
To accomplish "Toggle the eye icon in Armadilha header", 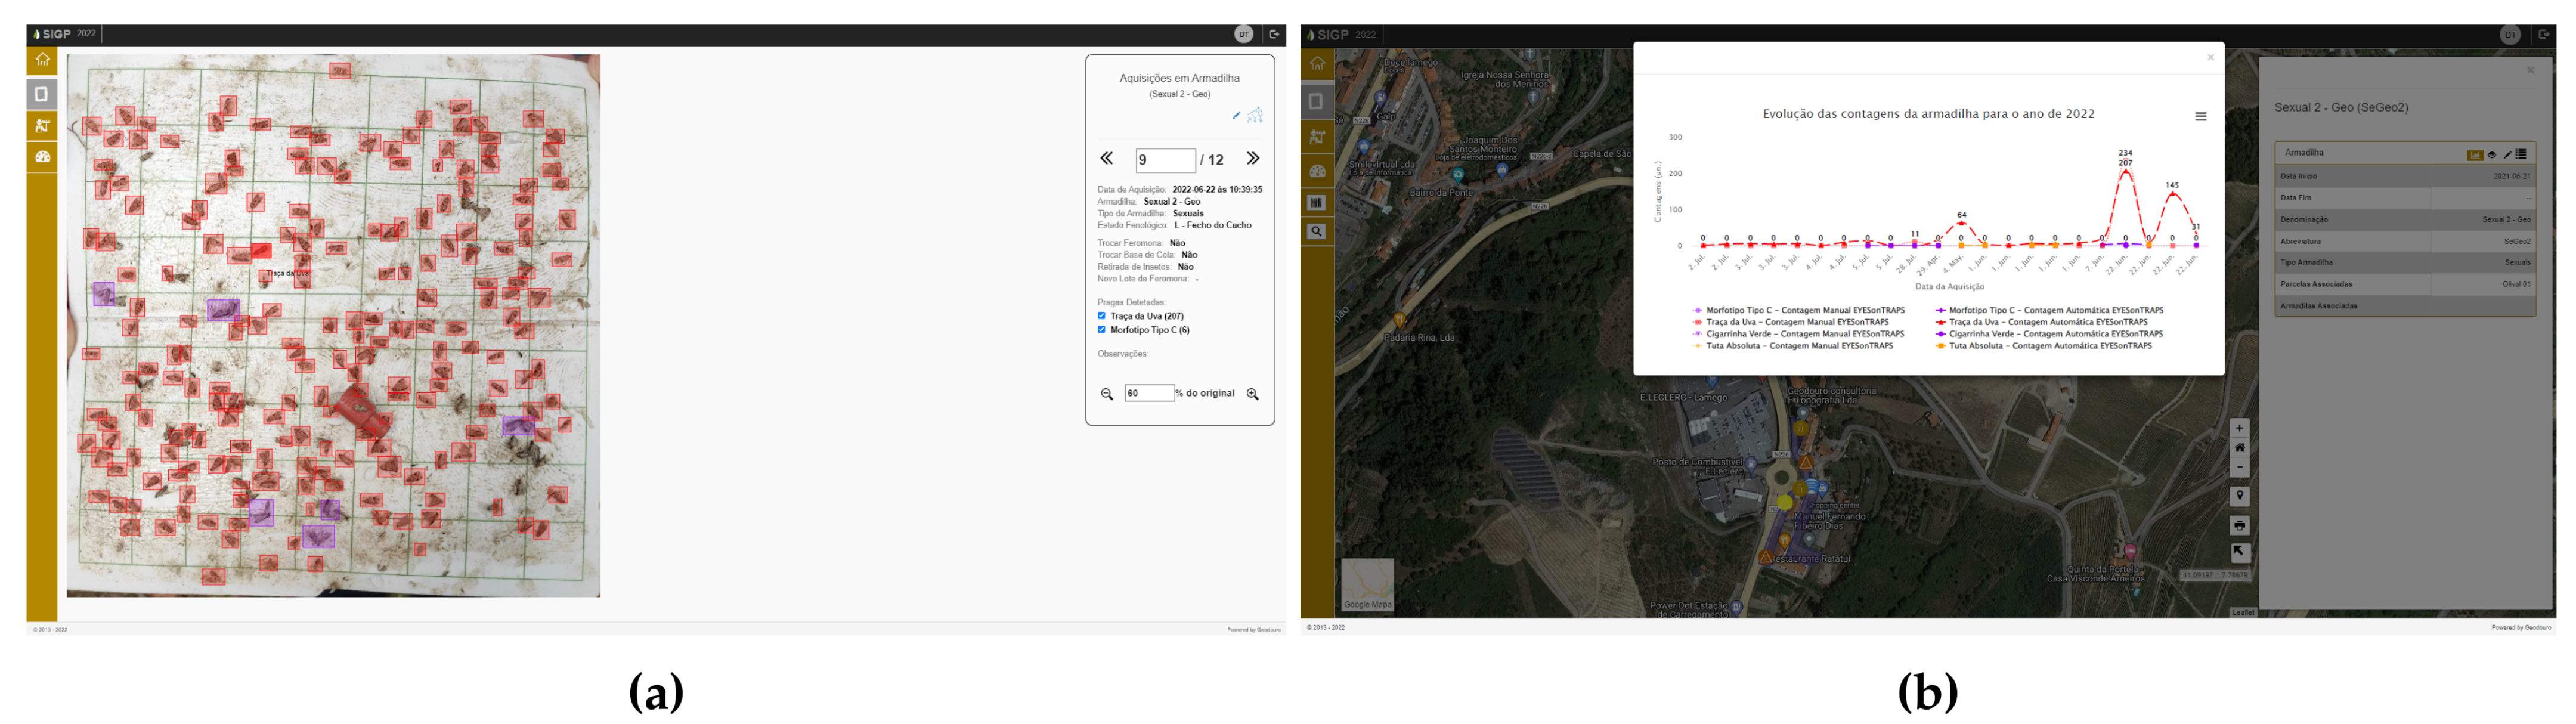I will pyautogui.click(x=2491, y=154).
